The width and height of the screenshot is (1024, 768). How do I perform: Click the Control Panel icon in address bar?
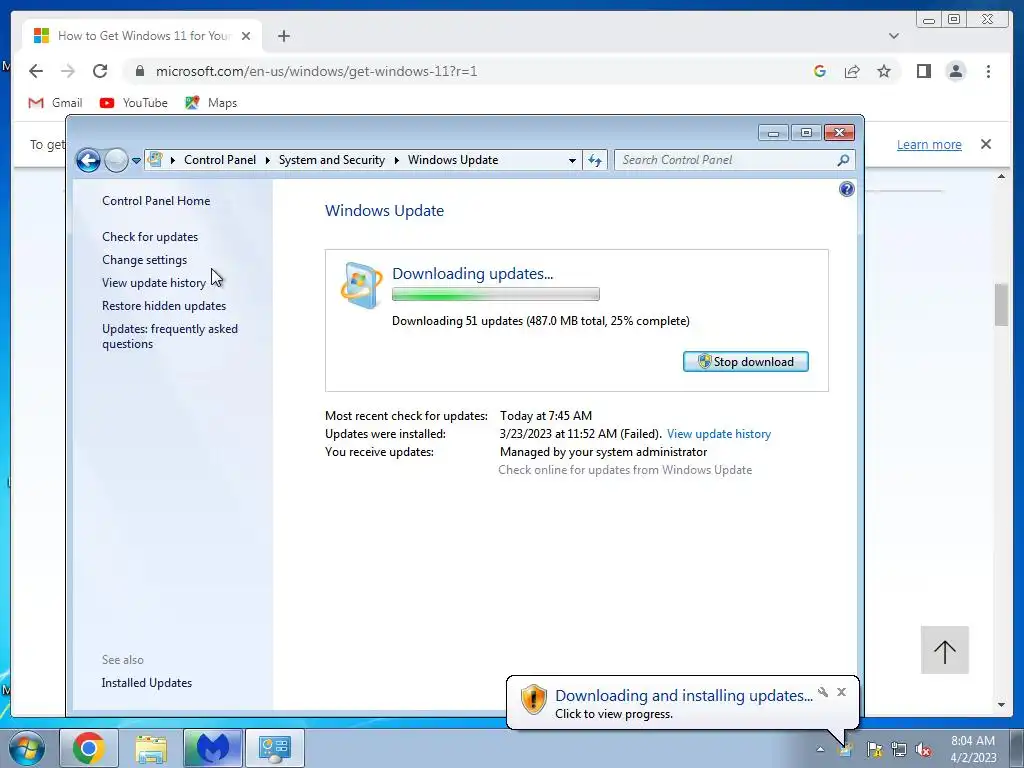[155, 159]
